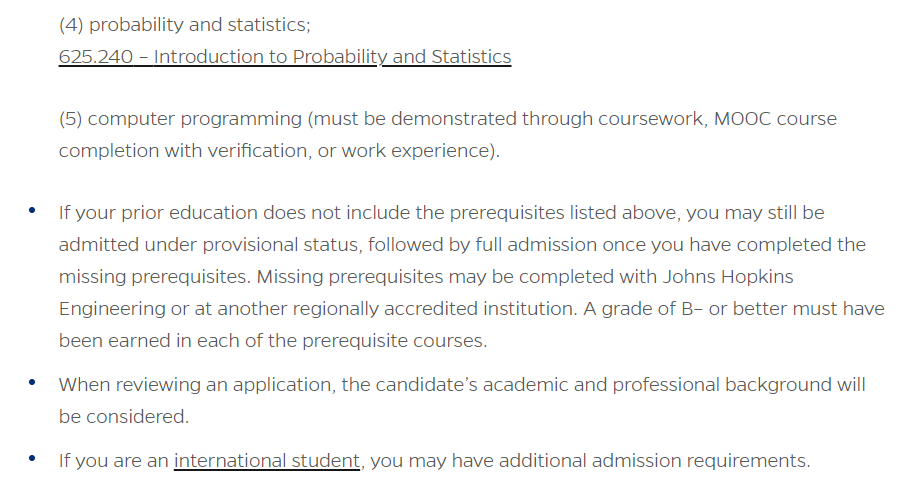This screenshot has width=911, height=500.
Task: Click the "MOOC course" text
Action: tap(775, 119)
